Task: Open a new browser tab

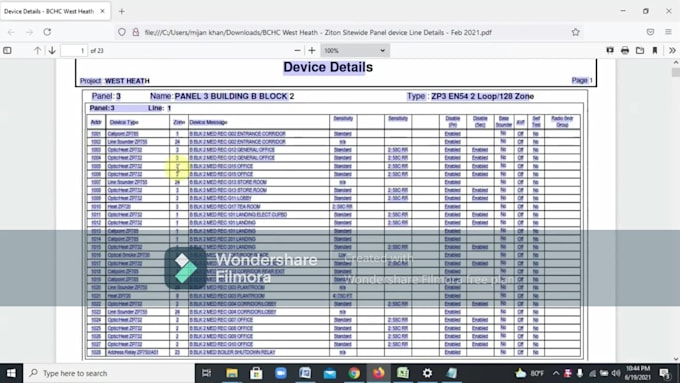Action: (x=122, y=12)
